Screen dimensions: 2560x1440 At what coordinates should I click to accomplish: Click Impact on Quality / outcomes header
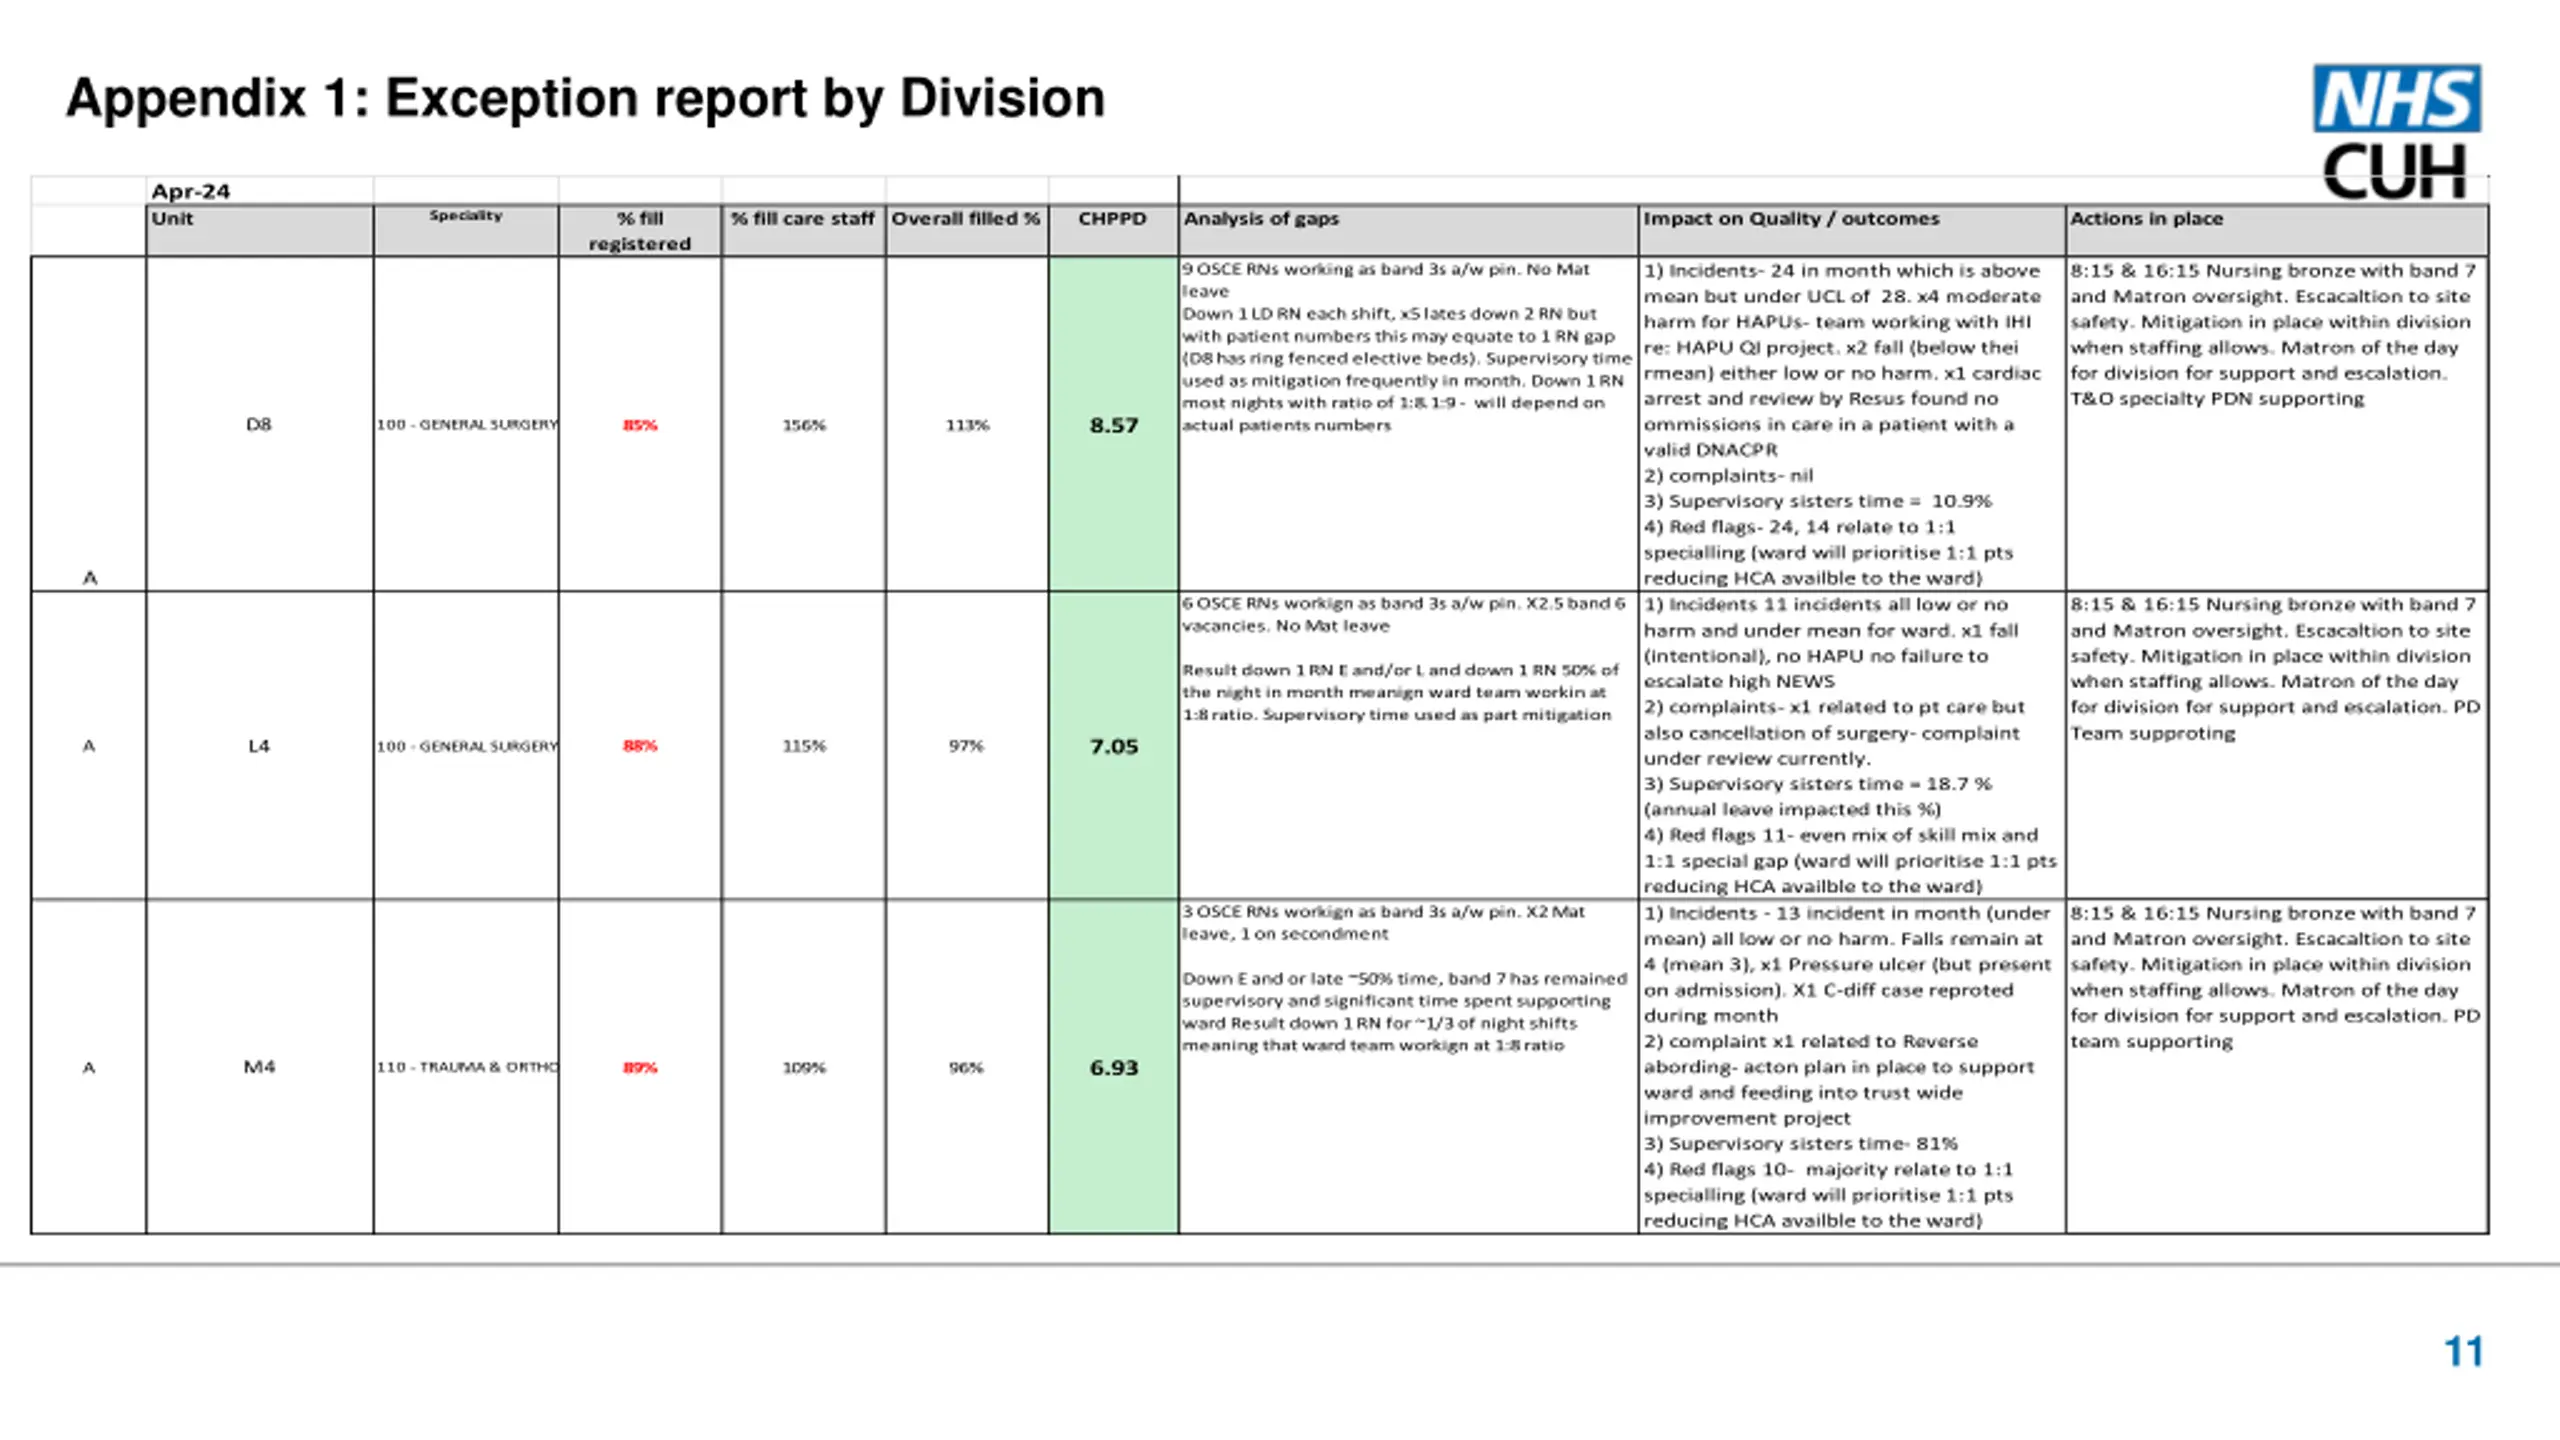pyautogui.click(x=1790, y=219)
